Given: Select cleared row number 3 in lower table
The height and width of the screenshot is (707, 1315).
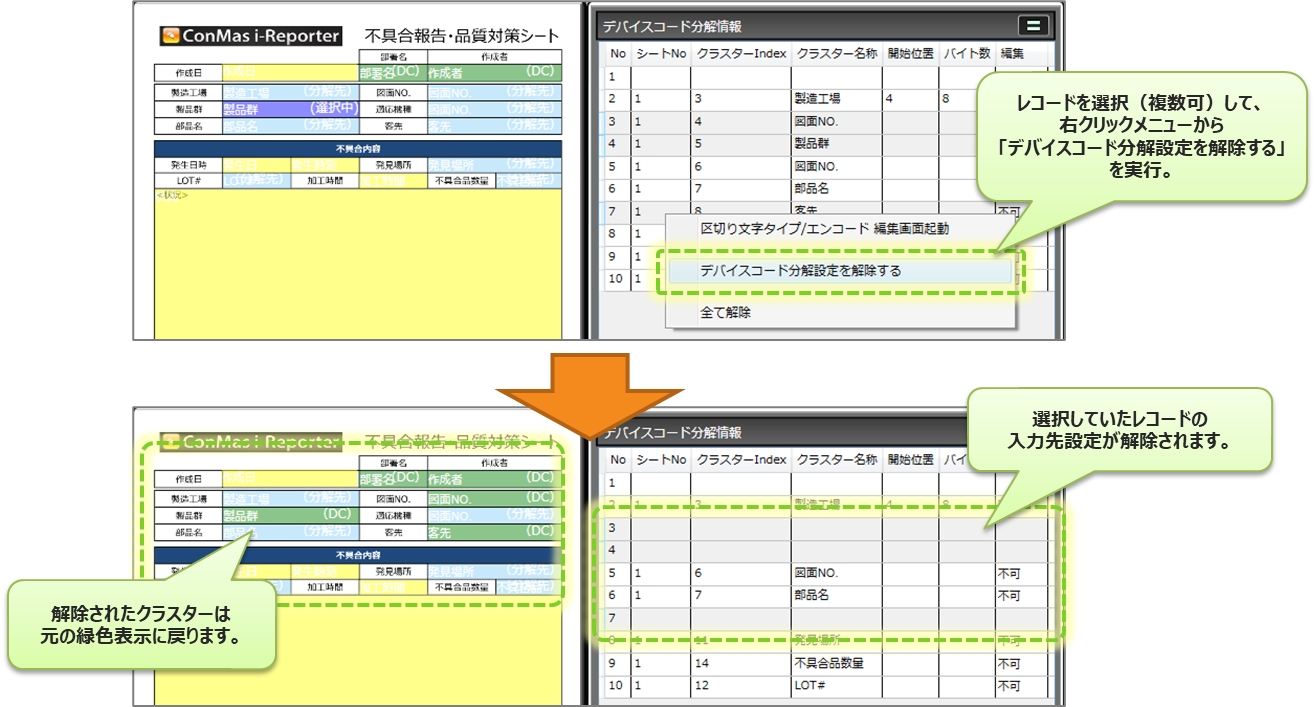Looking at the screenshot, I should coord(826,527).
